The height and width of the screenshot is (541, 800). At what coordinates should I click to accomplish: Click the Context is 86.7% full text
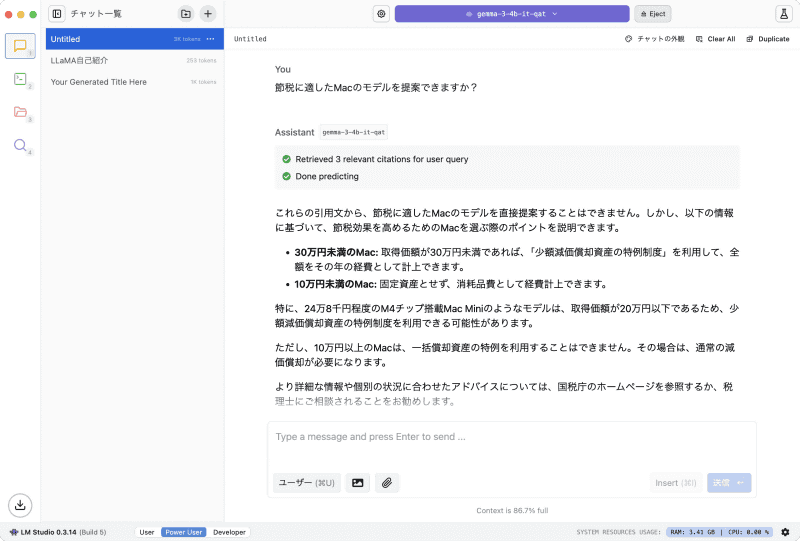coord(512,510)
